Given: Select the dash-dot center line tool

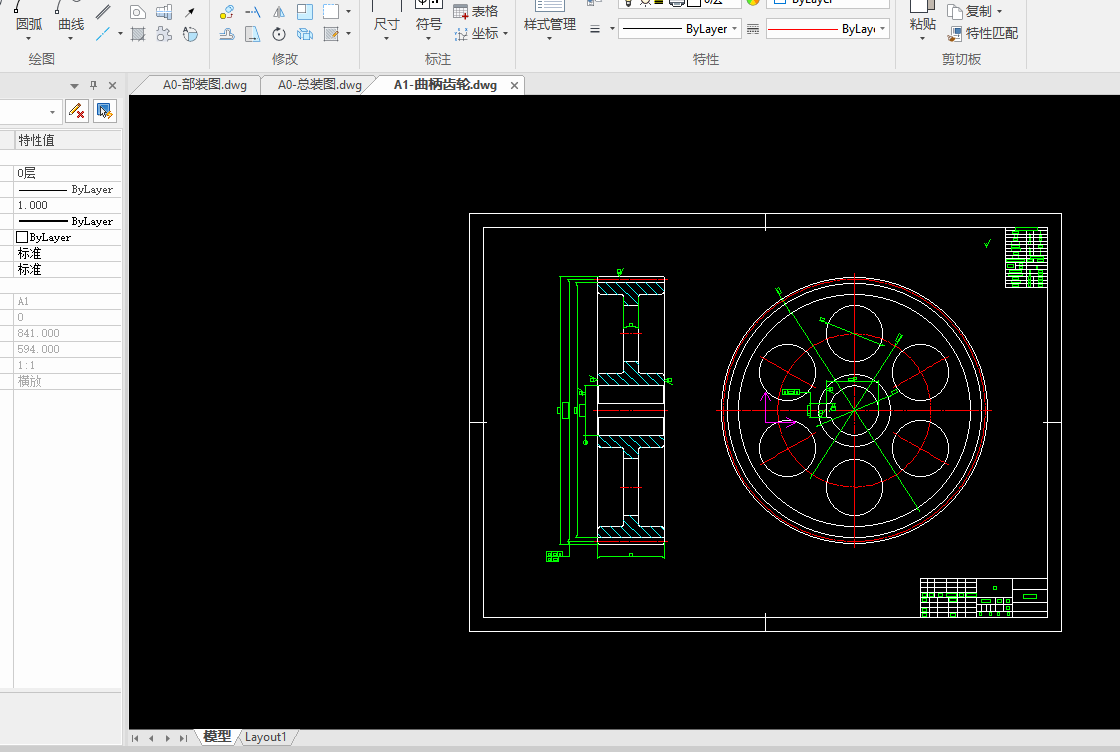Looking at the screenshot, I should tap(104, 34).
